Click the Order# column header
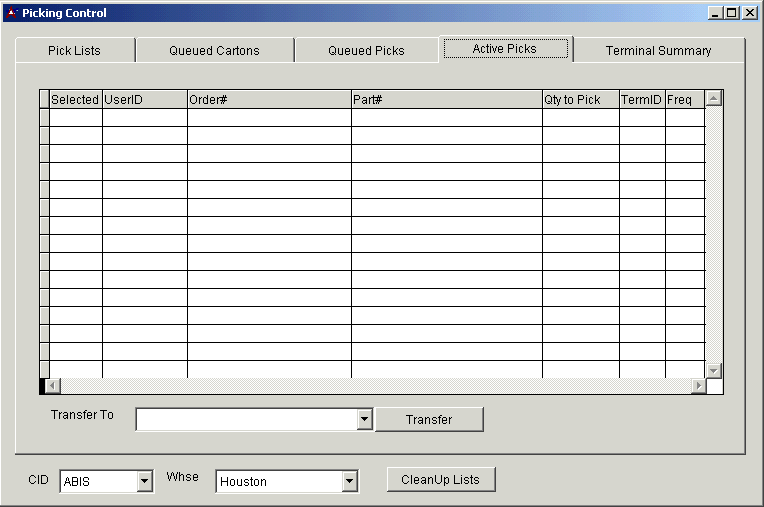Image resolution: width=764 pixels, height=507 pixels. [268, 100]
